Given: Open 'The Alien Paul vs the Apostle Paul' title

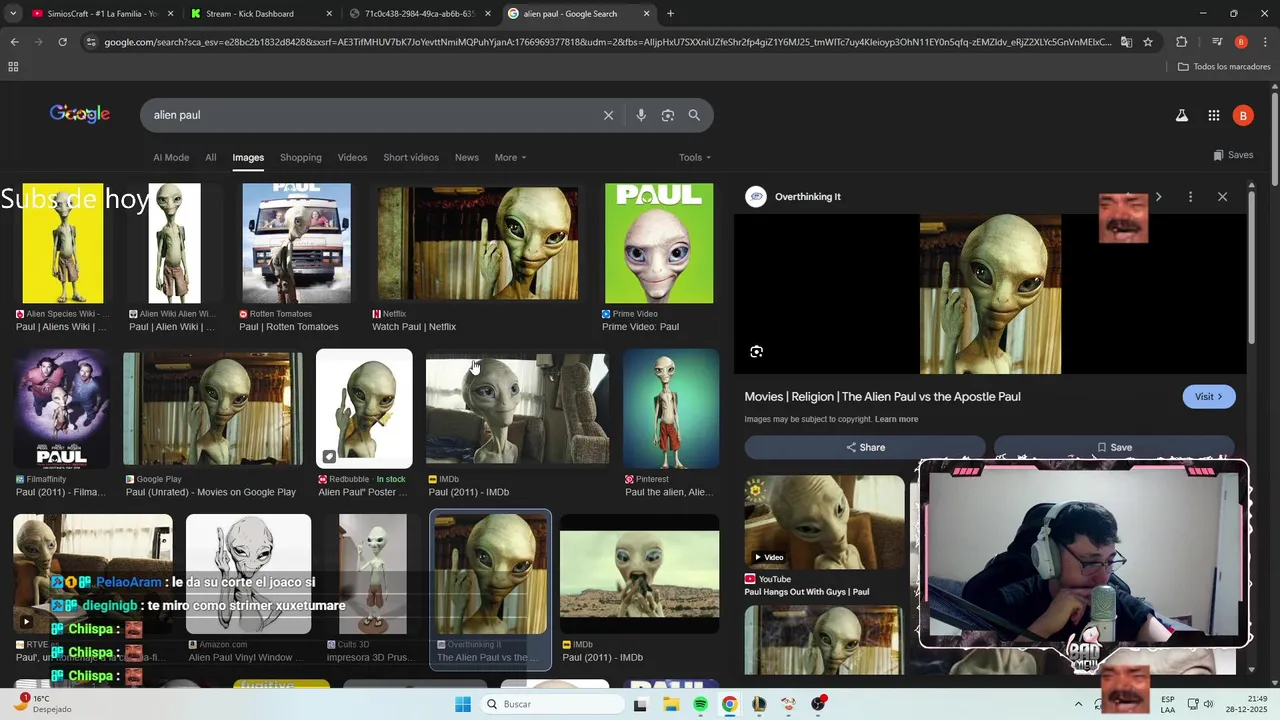Looking at the screenshot, I should tap(882, 396).
